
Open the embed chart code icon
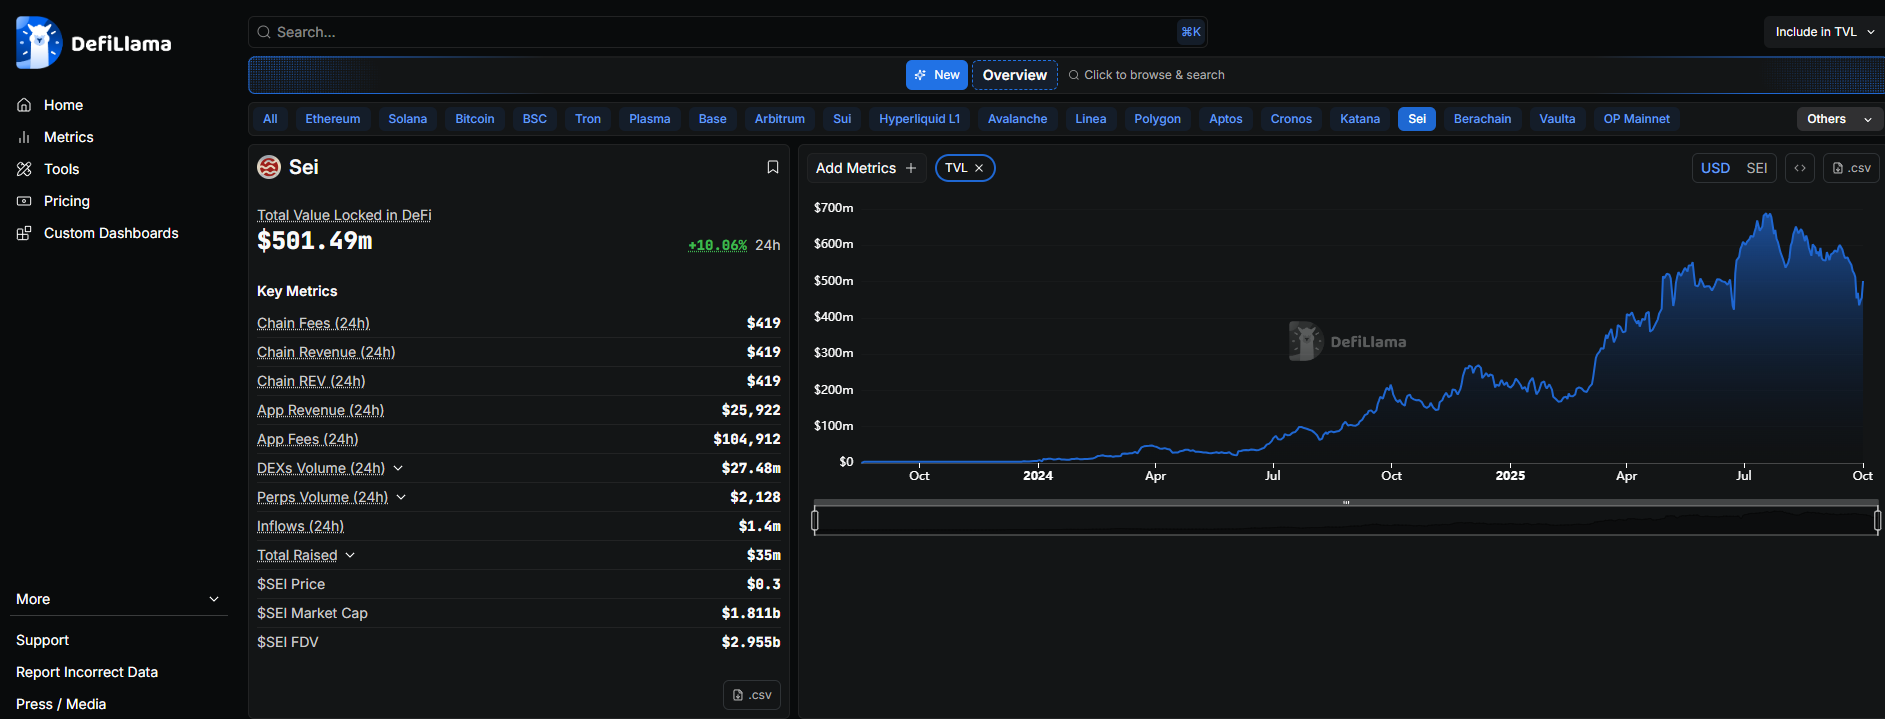click(x=1800, y=168)
